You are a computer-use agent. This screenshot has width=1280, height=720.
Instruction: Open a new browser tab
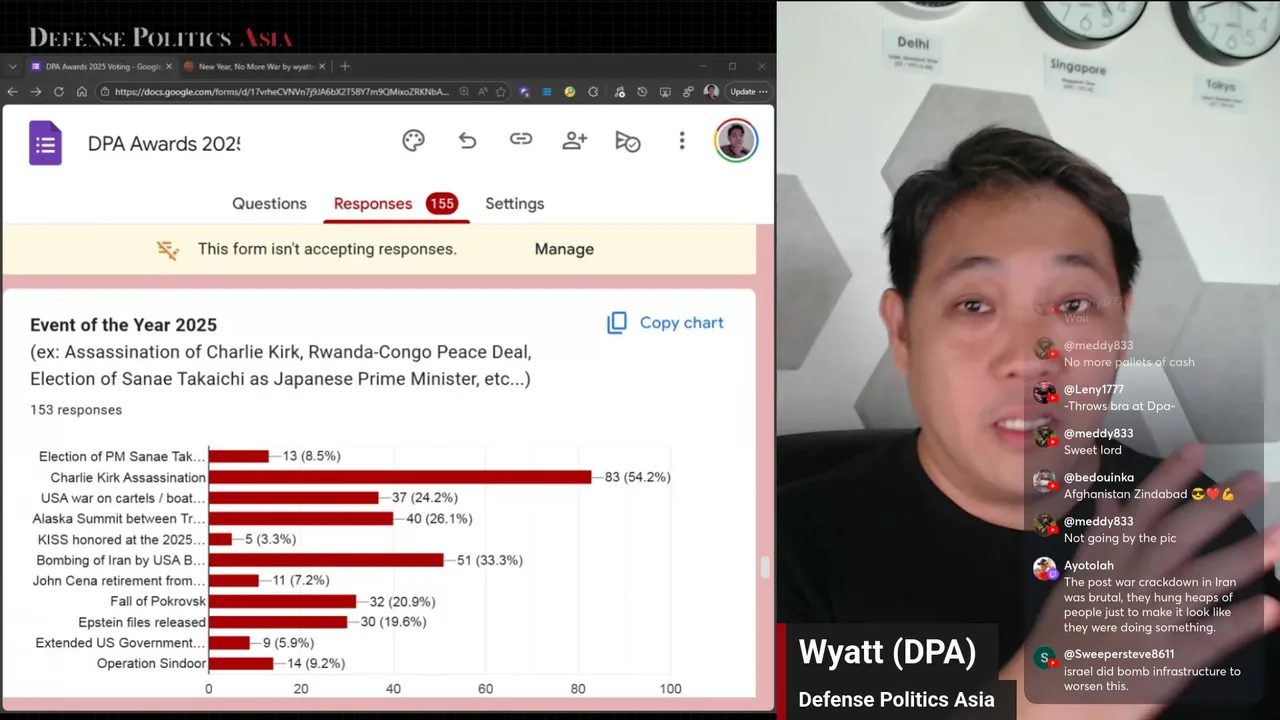click(x=345, y=66)
